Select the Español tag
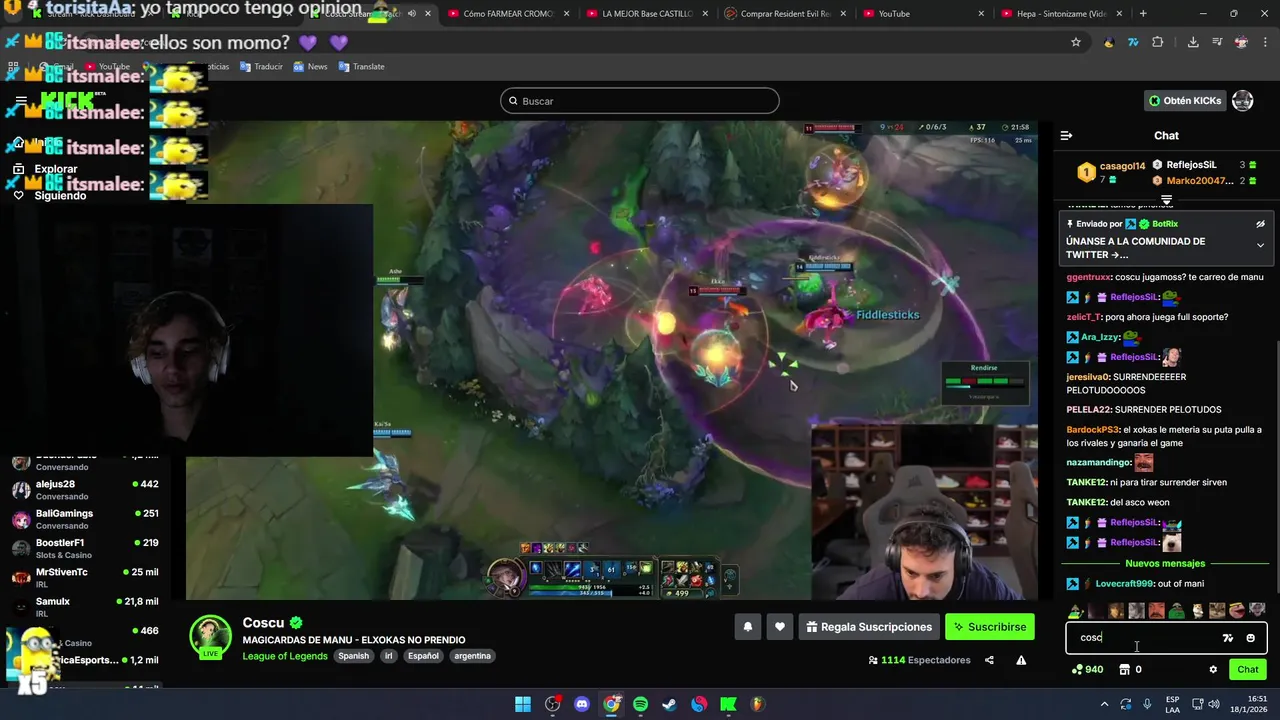Image resolution: width=1280 pixels, height=720 pixels. point(423,656)
